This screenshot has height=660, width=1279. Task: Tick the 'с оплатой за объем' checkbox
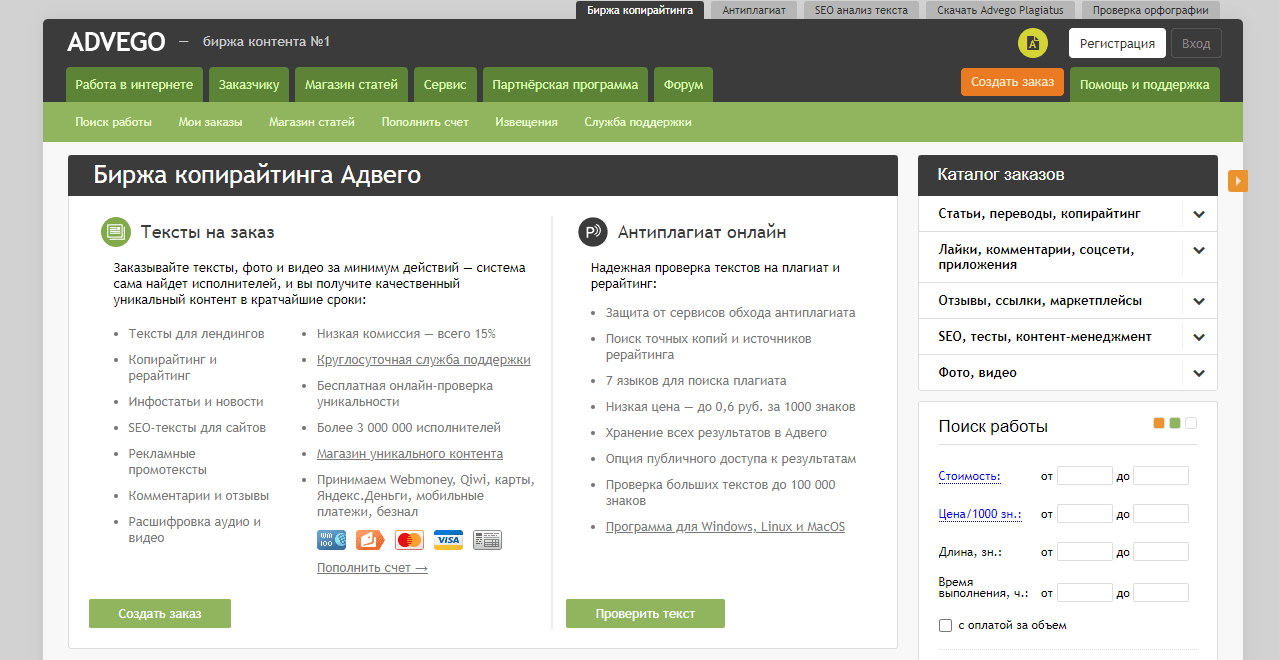coord(945,625)
